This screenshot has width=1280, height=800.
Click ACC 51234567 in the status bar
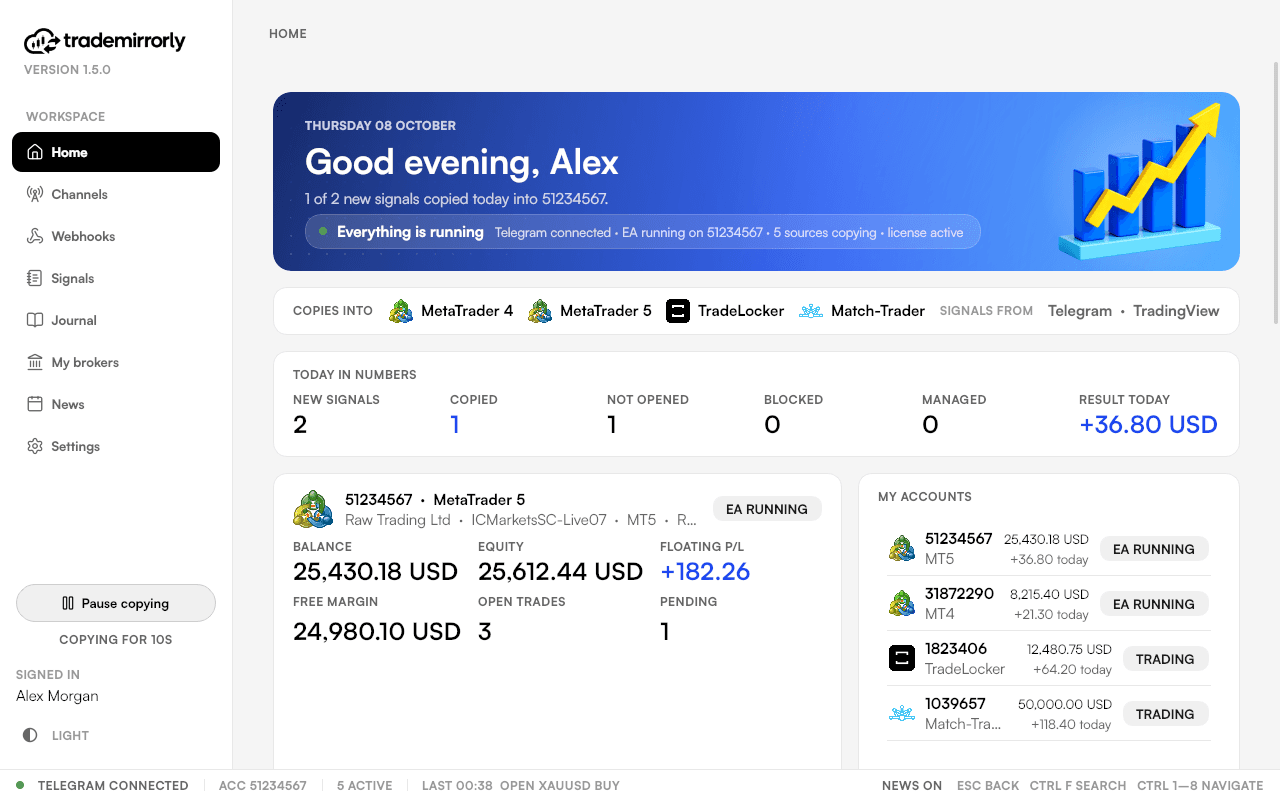click(263, 785)
